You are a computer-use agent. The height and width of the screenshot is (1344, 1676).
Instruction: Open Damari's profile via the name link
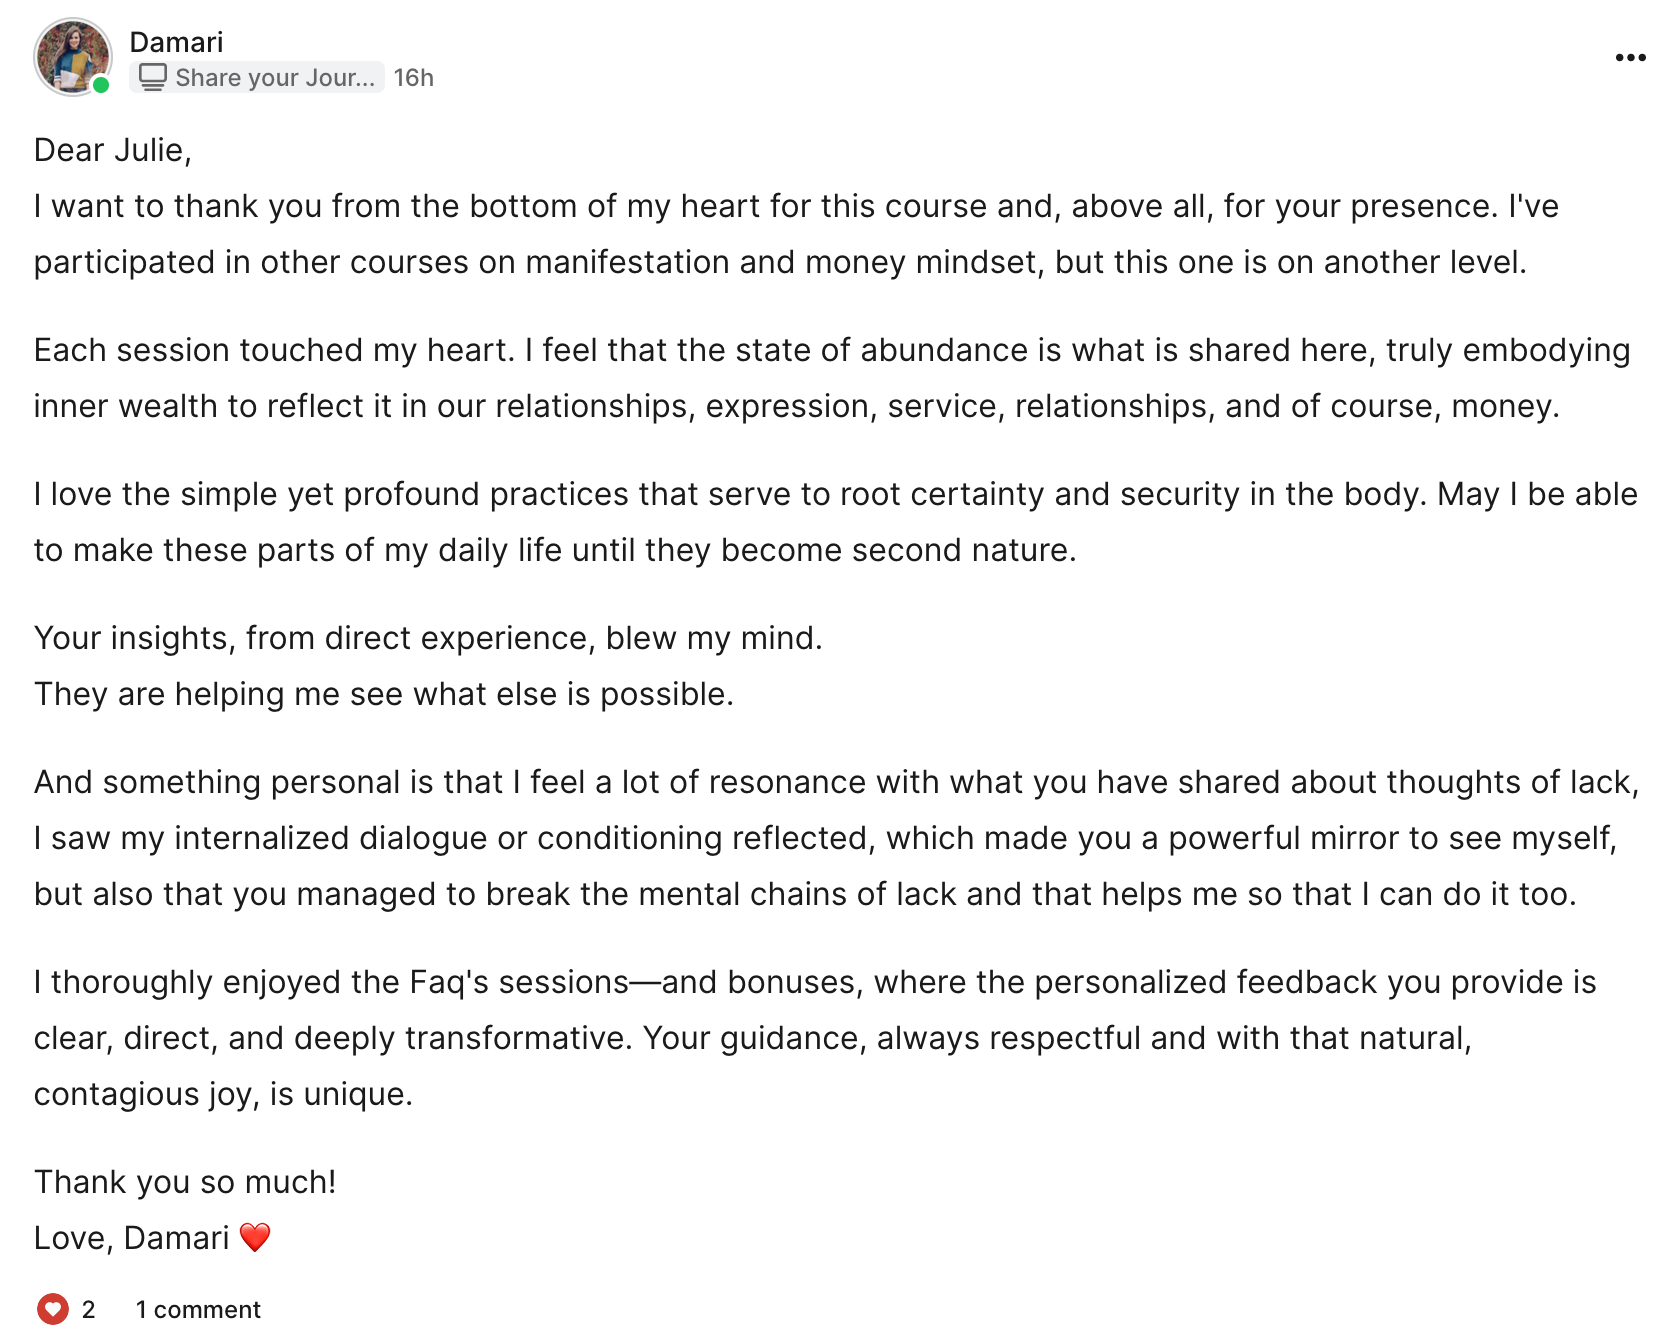coord(176,42)
